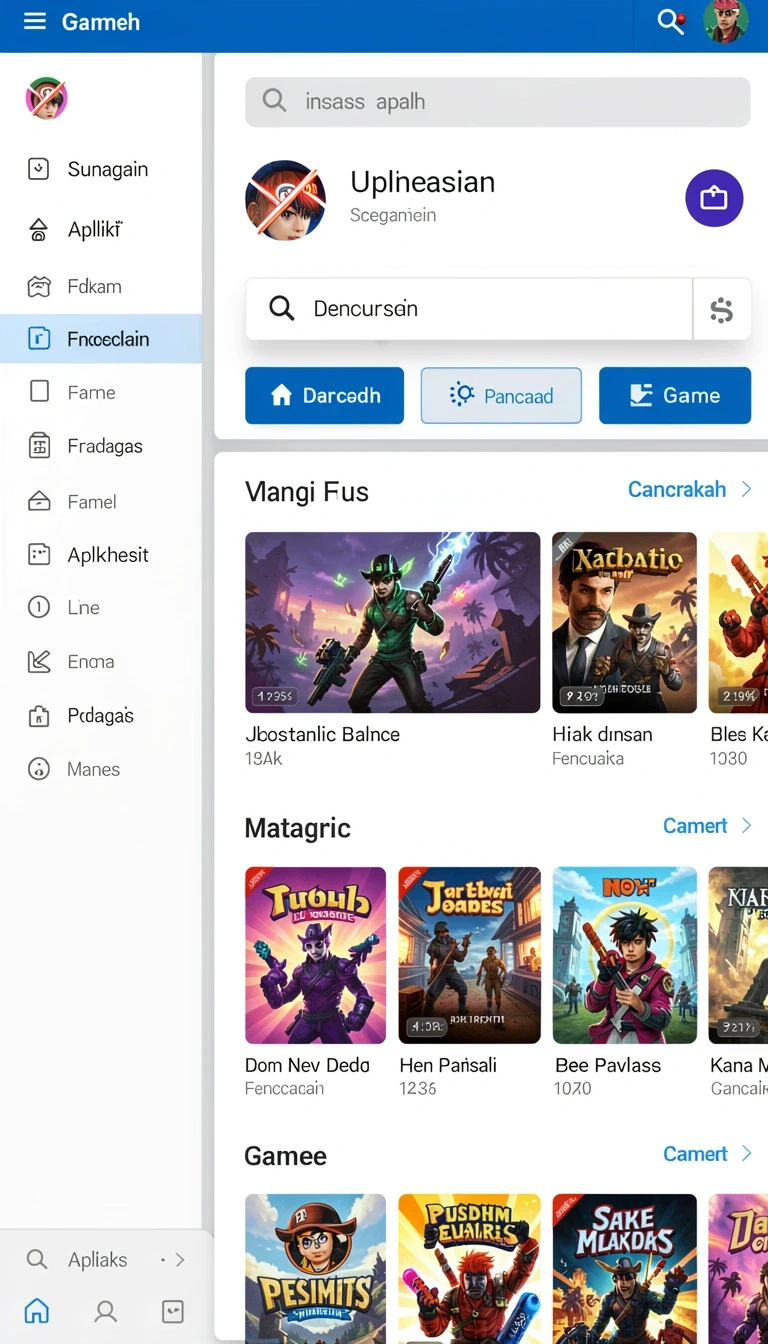Open the Hen Pansali game cover
The height and width of the screenshot is (1344, 768).
point(469,955)
